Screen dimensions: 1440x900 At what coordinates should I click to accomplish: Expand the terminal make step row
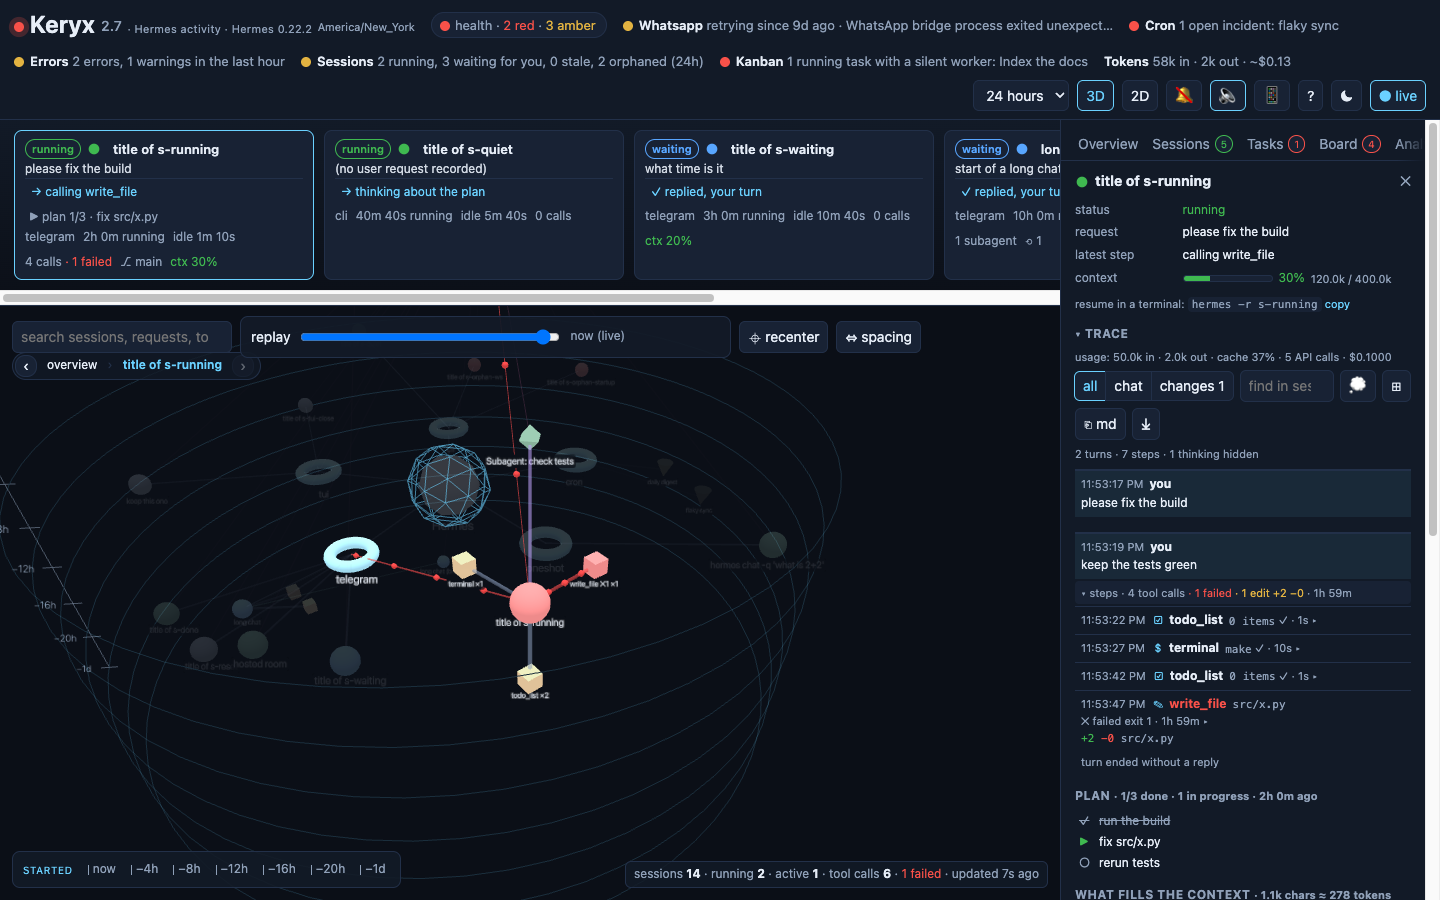(1242, 648)
